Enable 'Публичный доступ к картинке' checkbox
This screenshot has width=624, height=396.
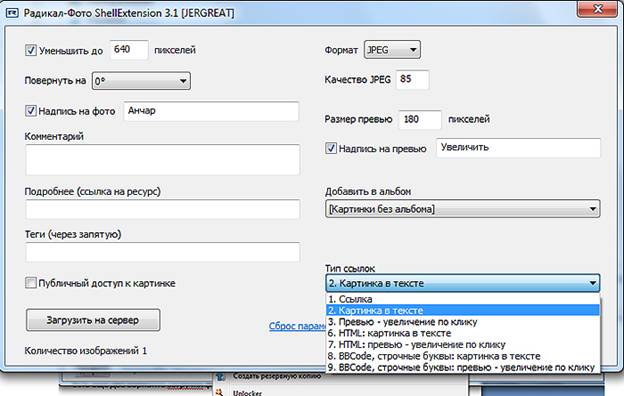(x=31, y=283)
